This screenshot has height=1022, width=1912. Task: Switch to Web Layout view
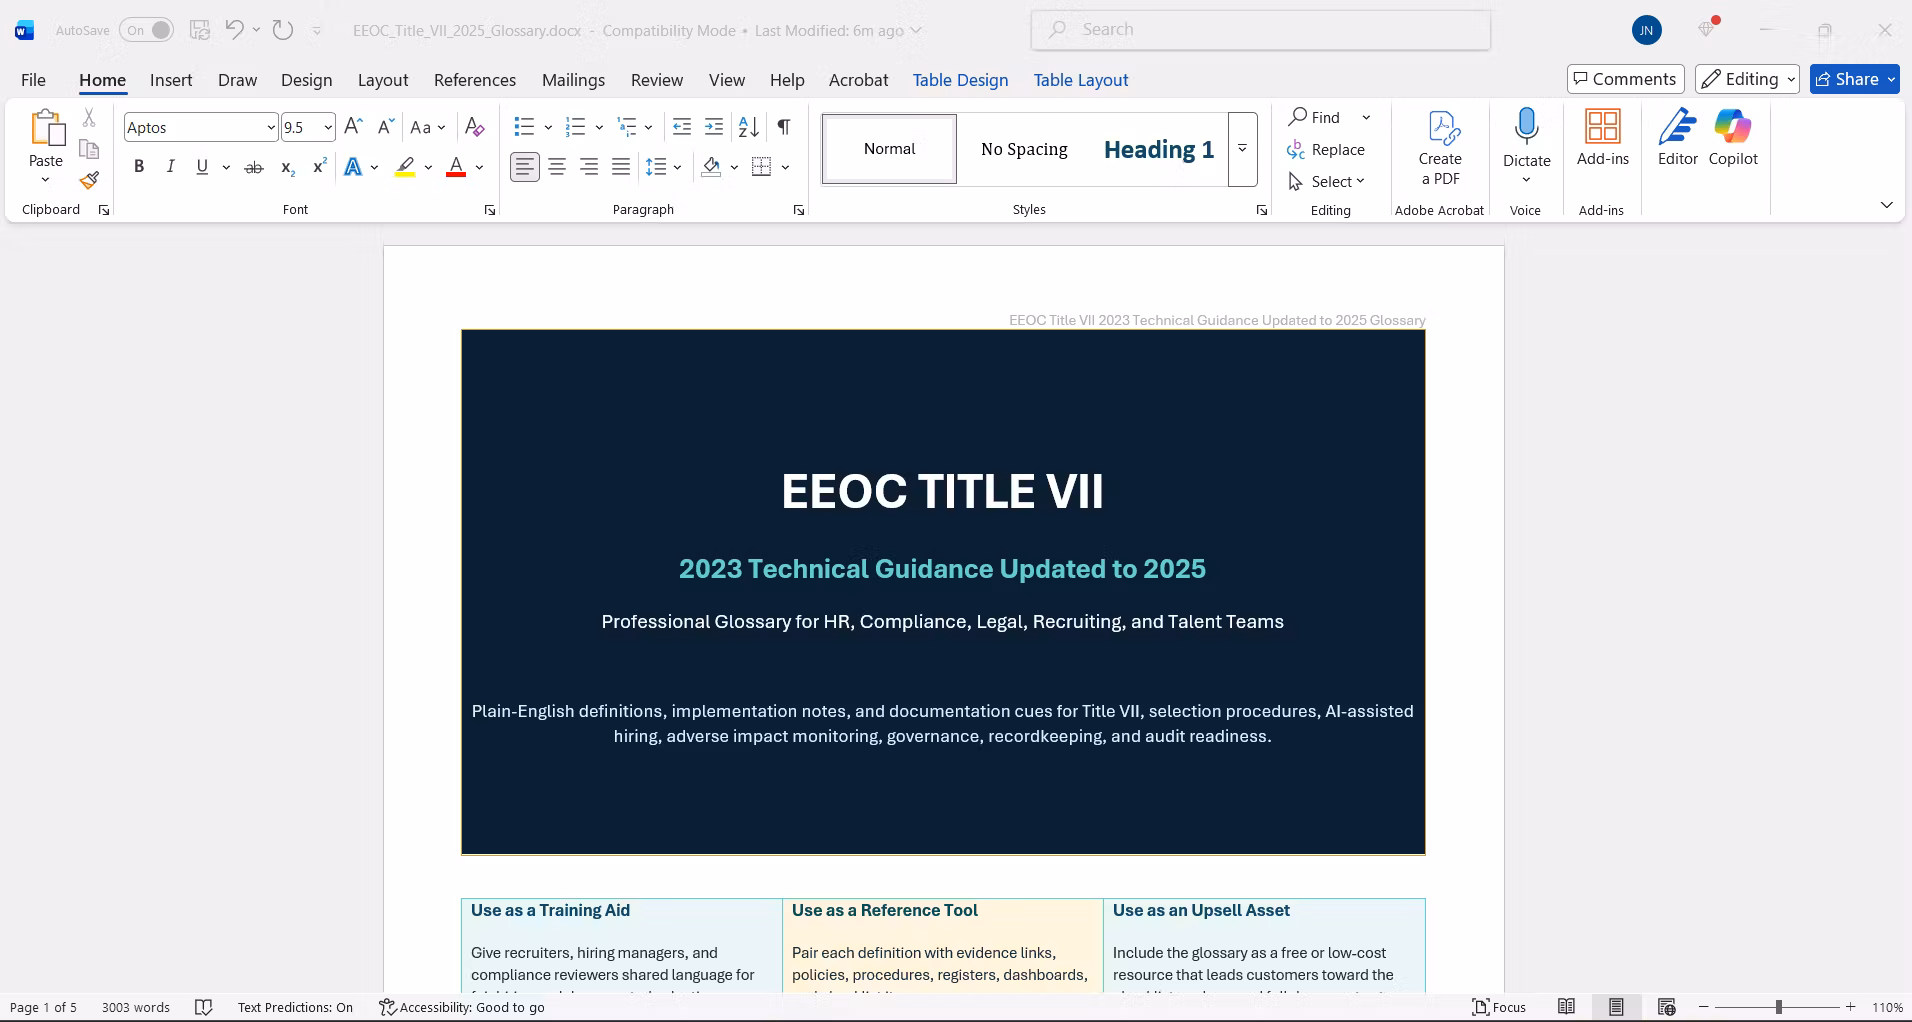pos(1666,1007)
